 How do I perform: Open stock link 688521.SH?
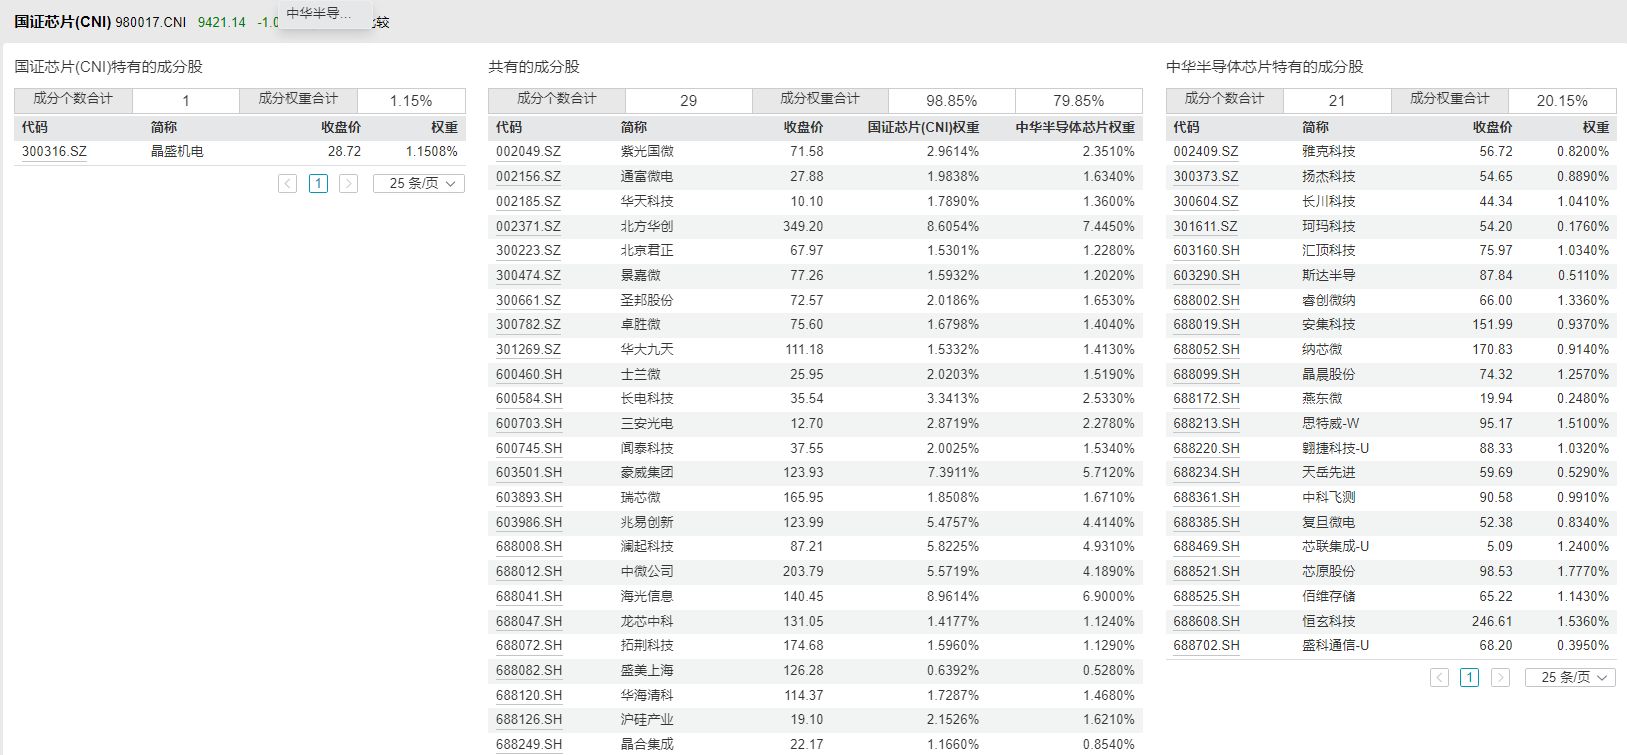1207,572
